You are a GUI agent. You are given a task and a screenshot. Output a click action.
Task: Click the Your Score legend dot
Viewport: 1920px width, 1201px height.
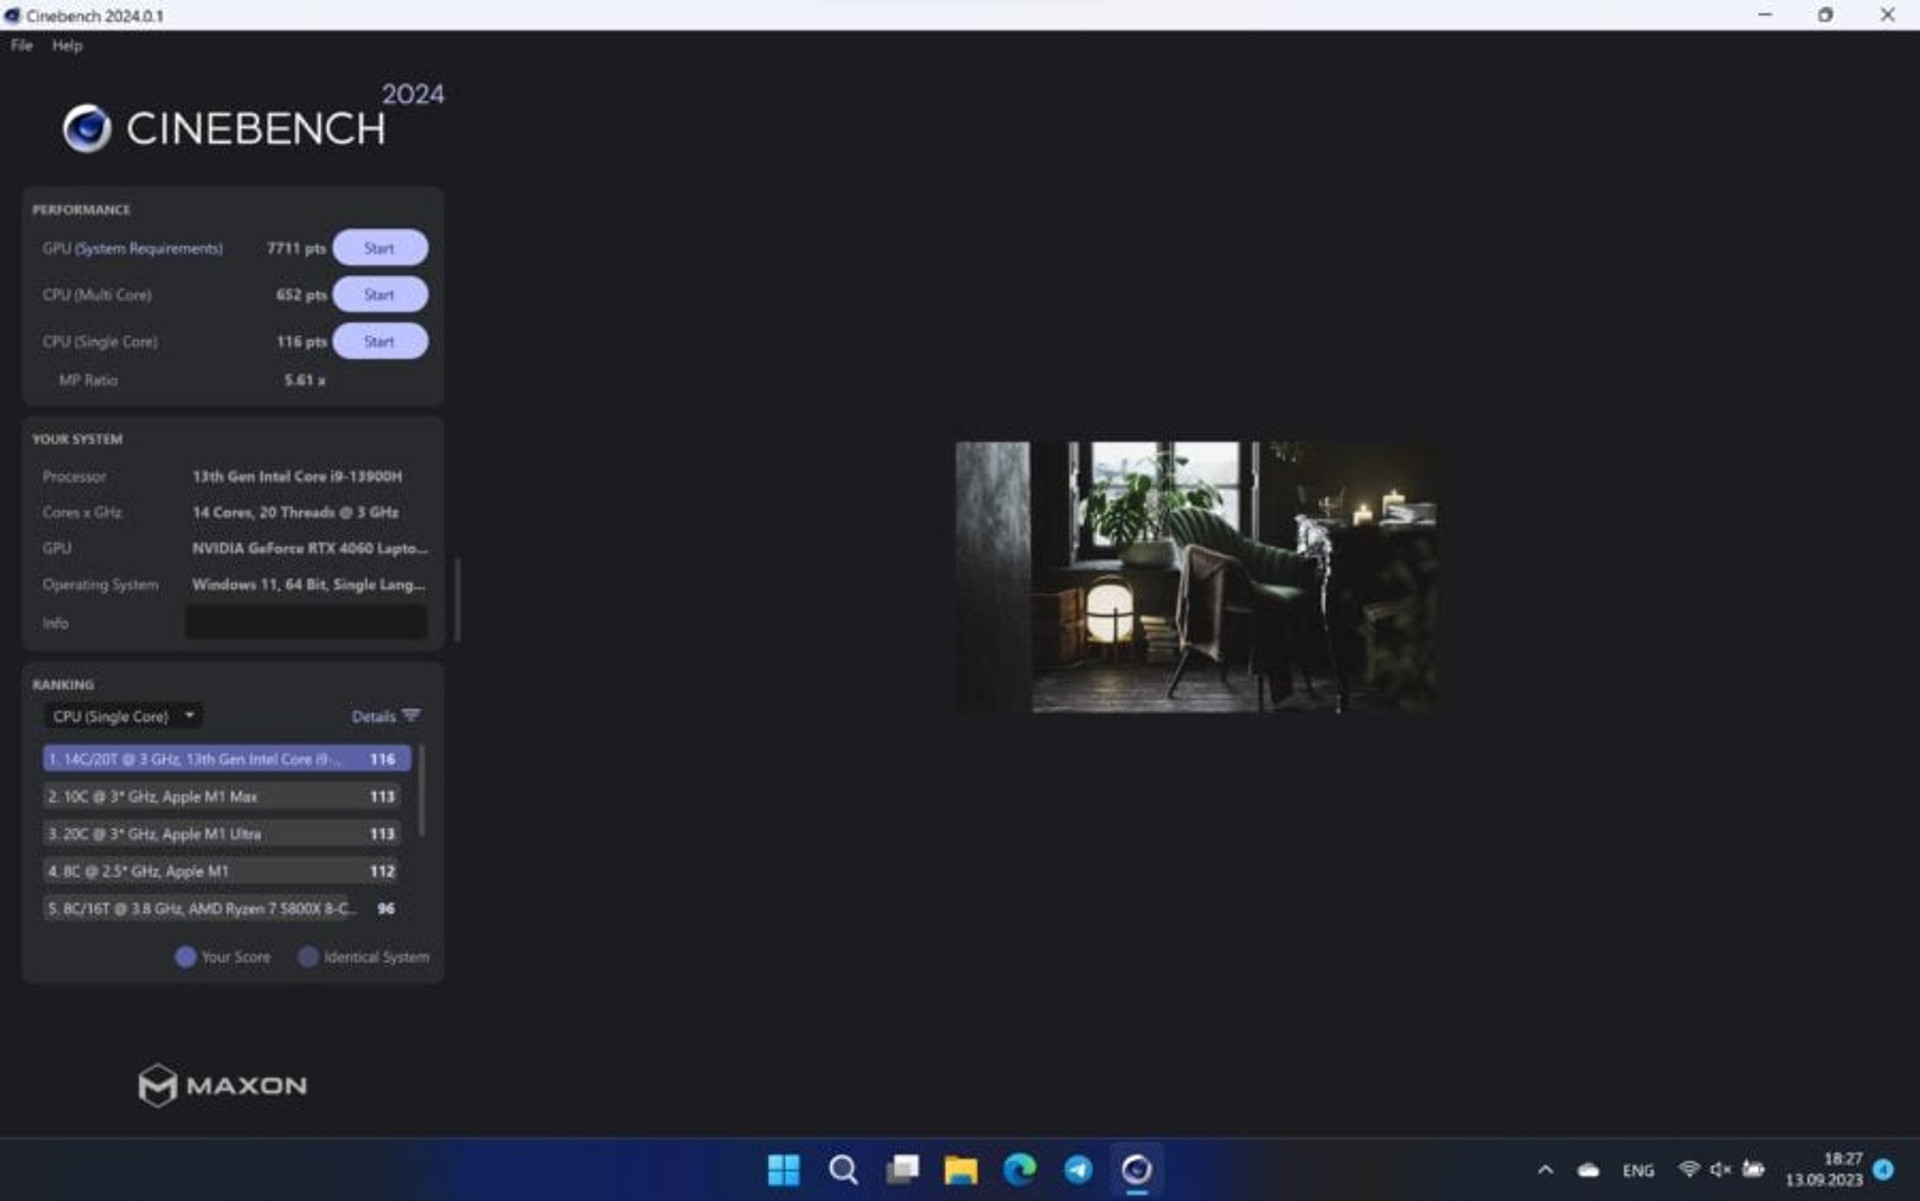[x=185, y=957]
